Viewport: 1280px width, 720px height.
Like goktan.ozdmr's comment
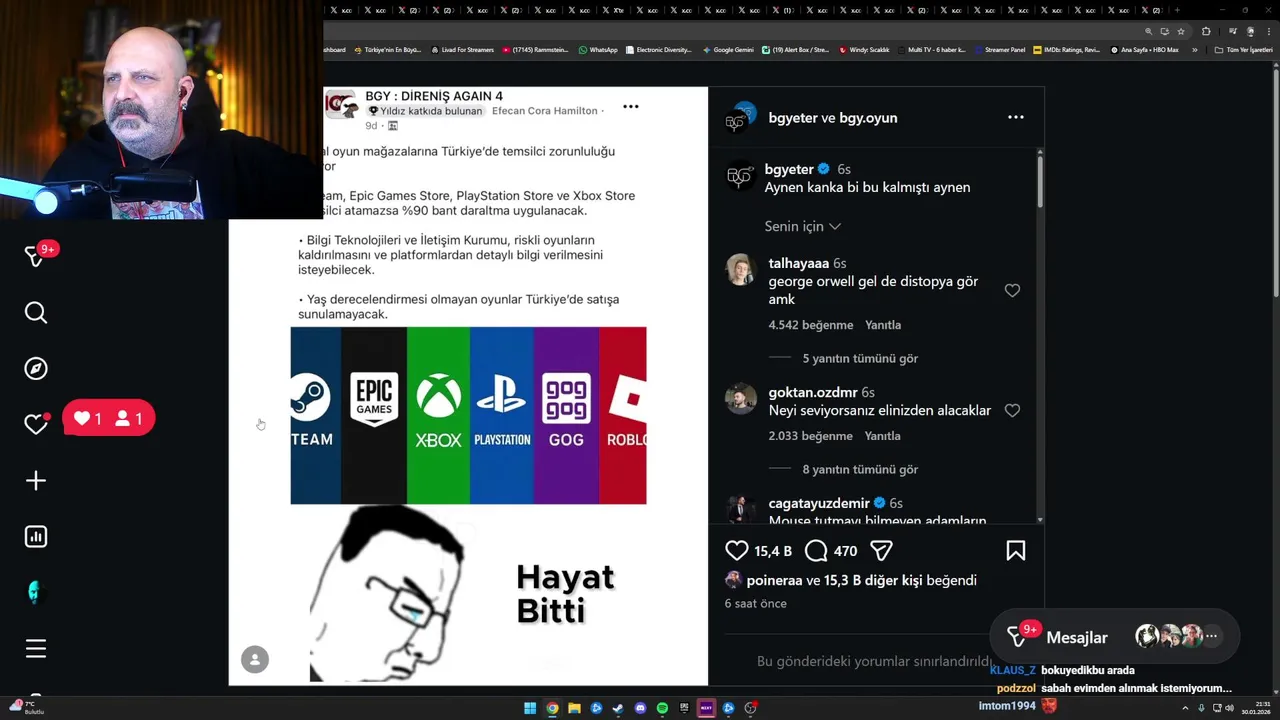[1012, 410]
